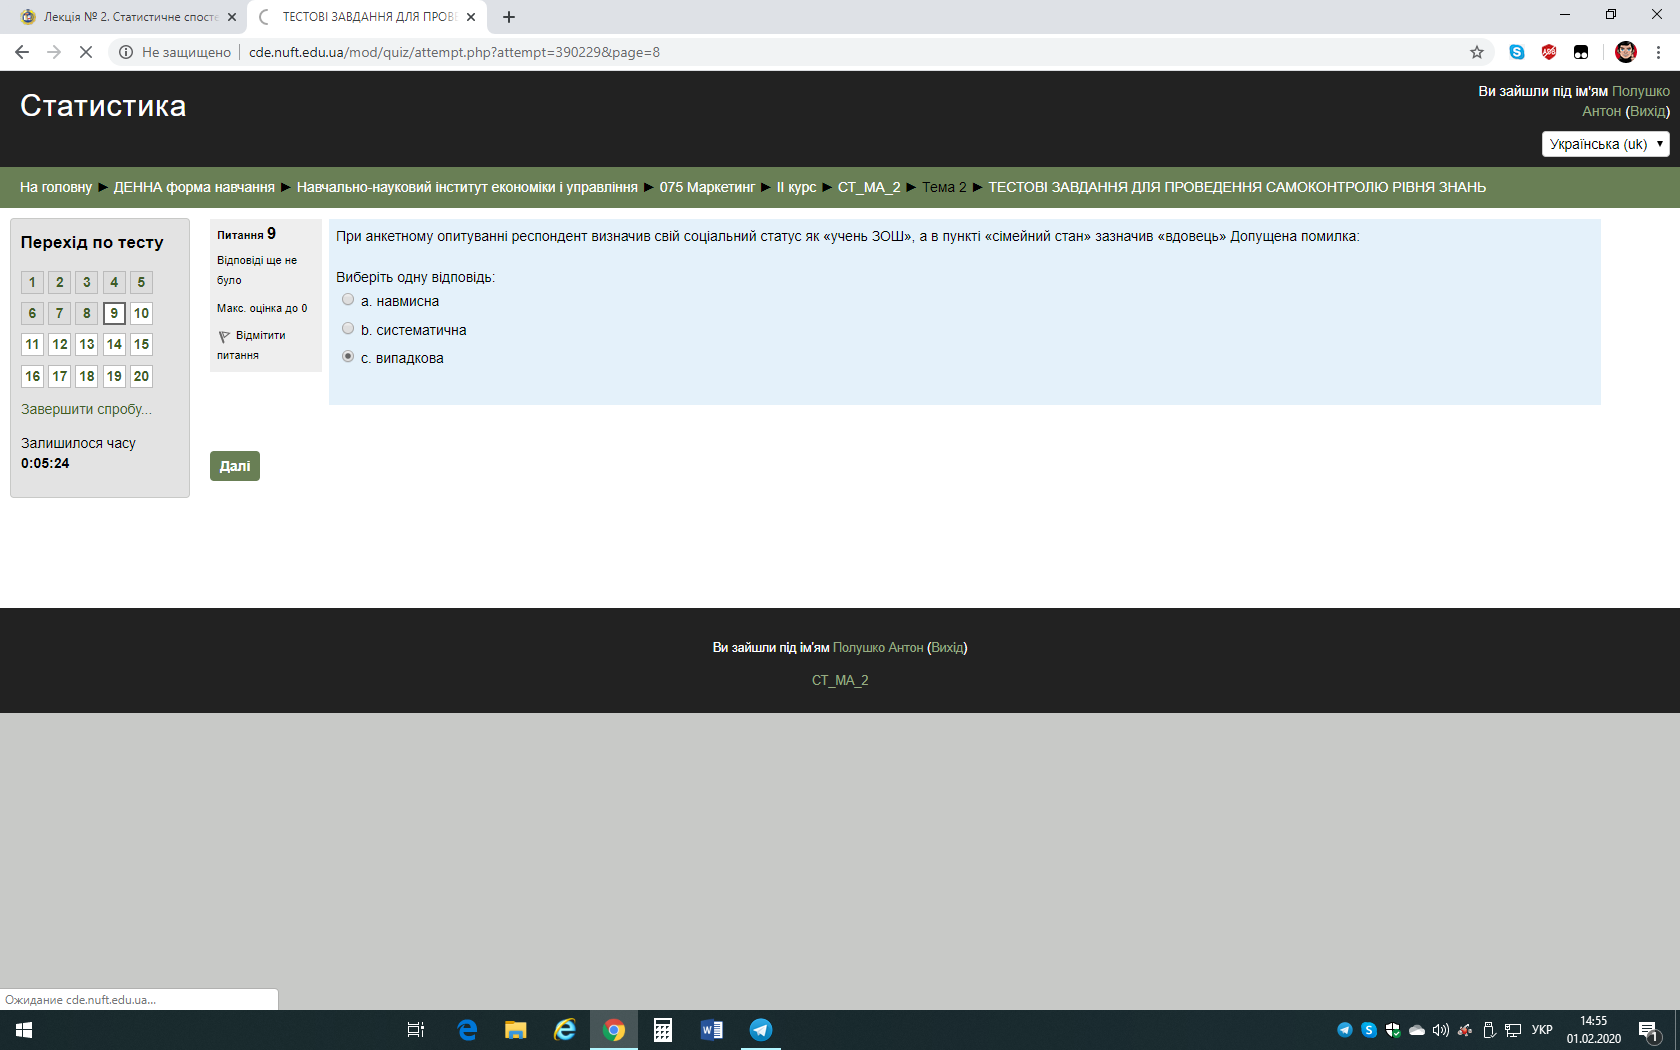Click the Далі button
This screenshot has height=1050, width=1680.
pos(235,466)
